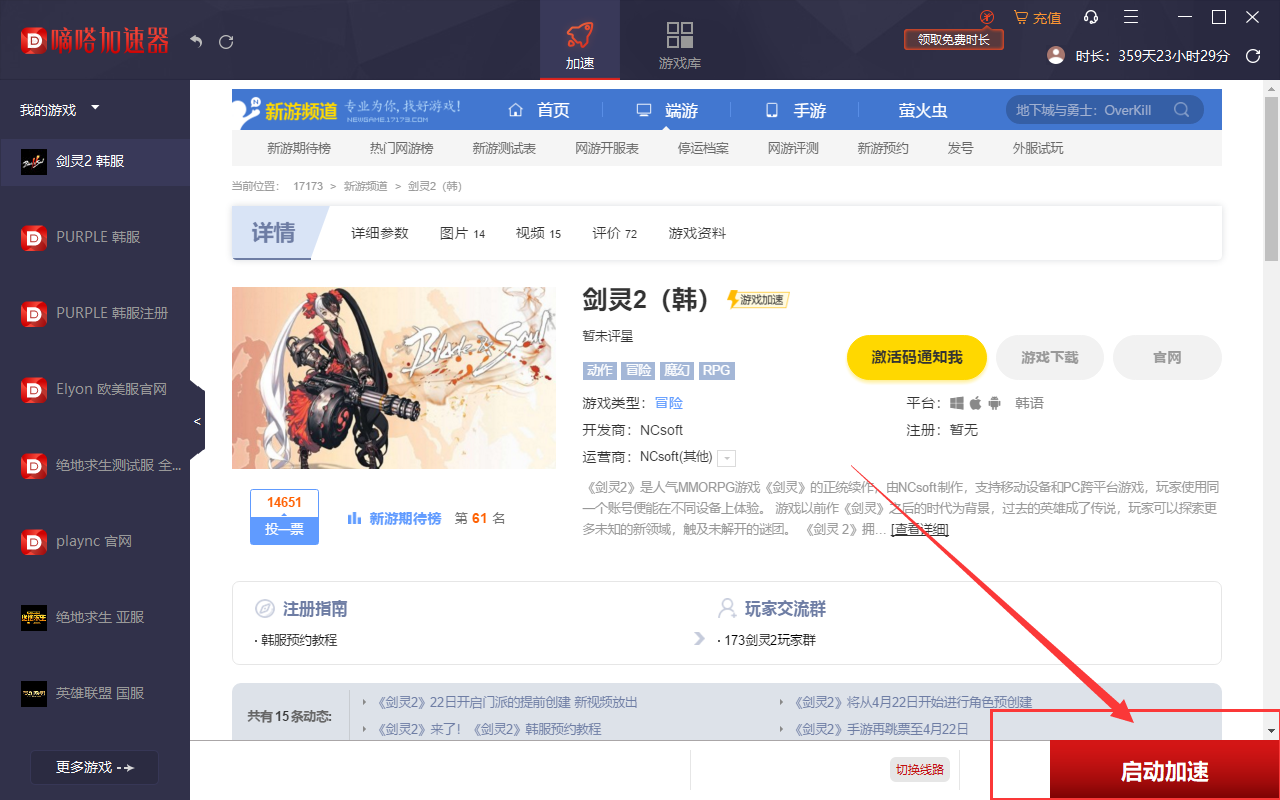Switch to 游戏资料 tab
Image resolution: width=1280 pixels, height=800 pixels.
pos(697,233)
